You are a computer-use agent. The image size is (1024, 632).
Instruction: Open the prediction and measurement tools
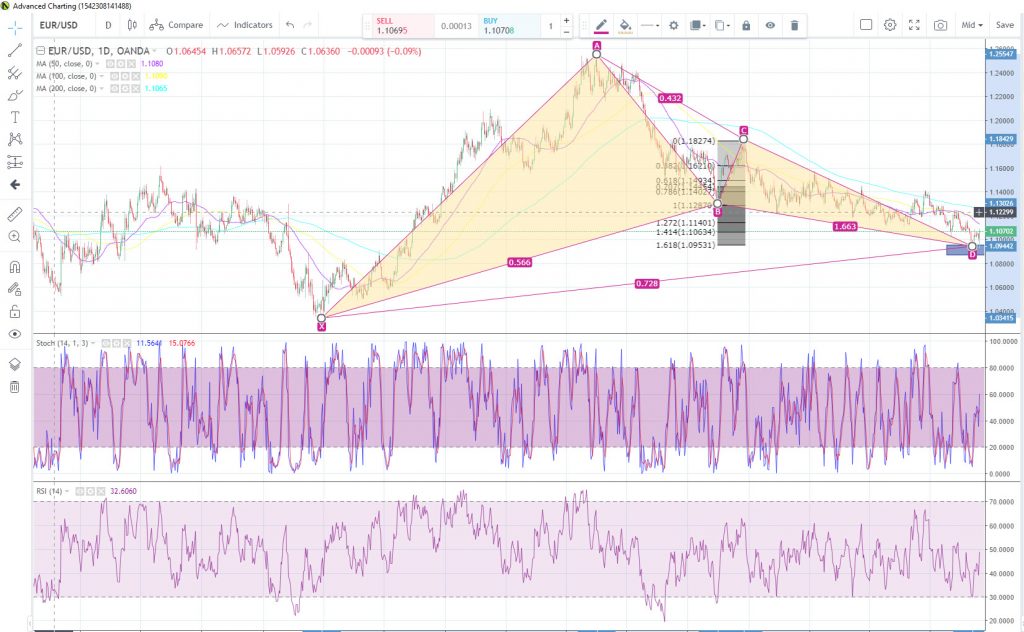pyautogui.click(x=15, y=162)
